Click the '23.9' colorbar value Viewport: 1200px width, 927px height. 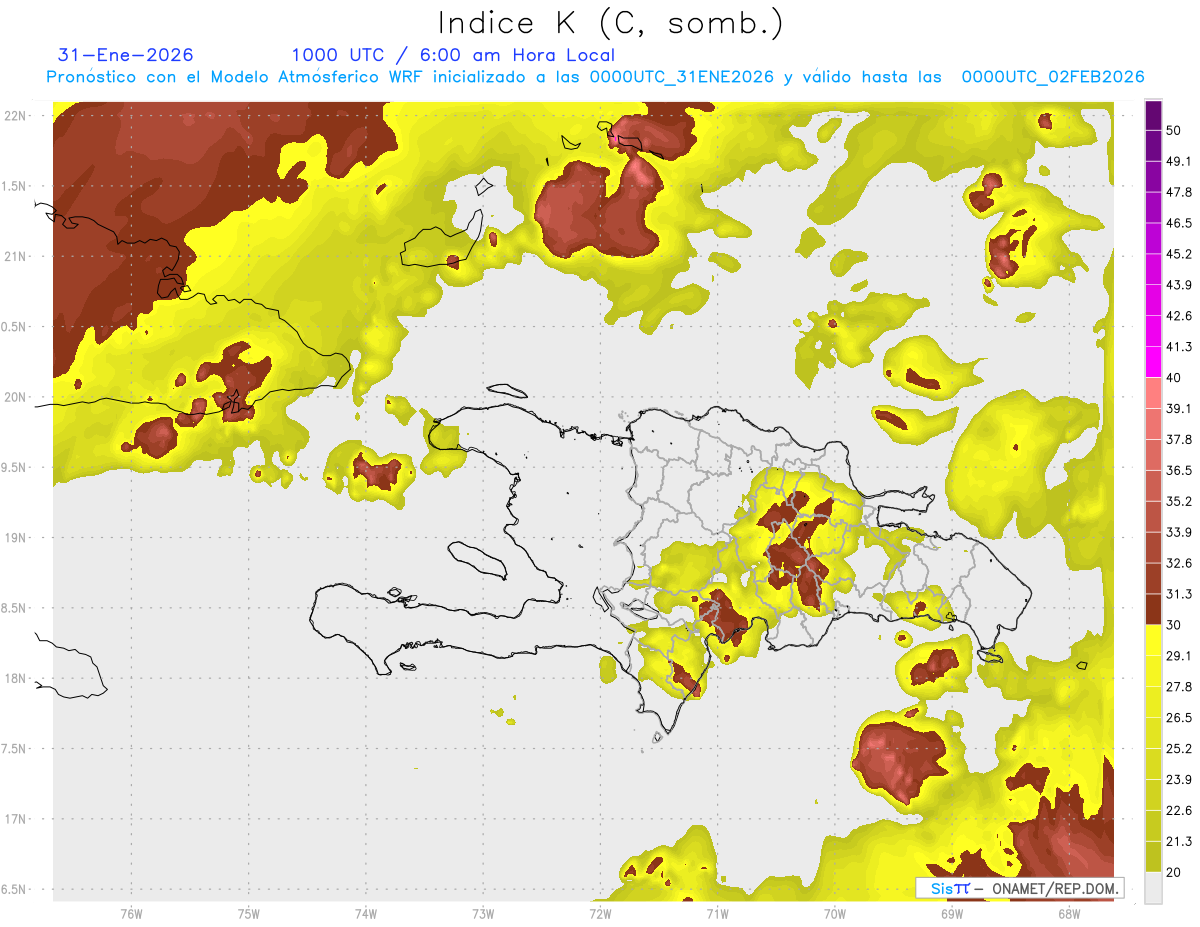pyautogui.click(x=1178, y=780)
